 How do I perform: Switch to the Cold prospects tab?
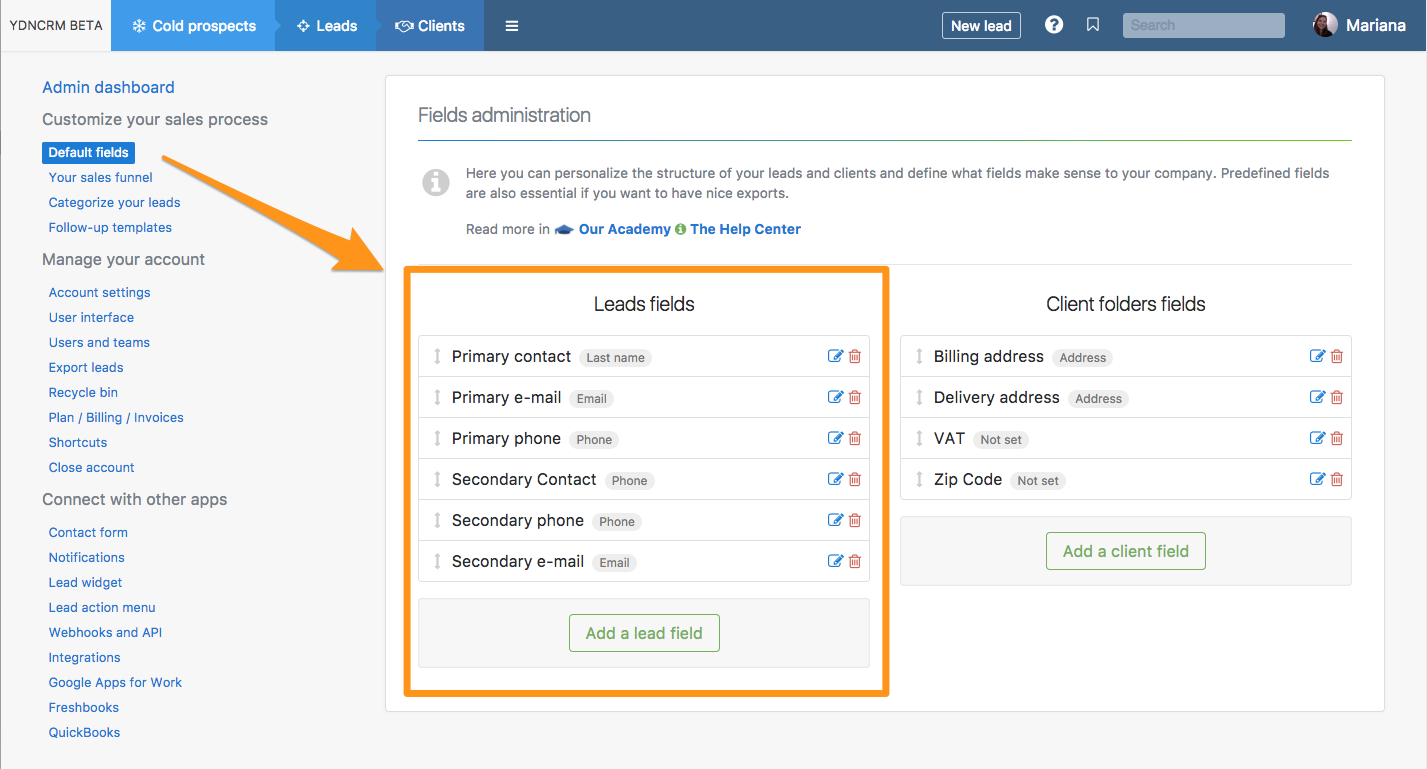coord(194,26)
